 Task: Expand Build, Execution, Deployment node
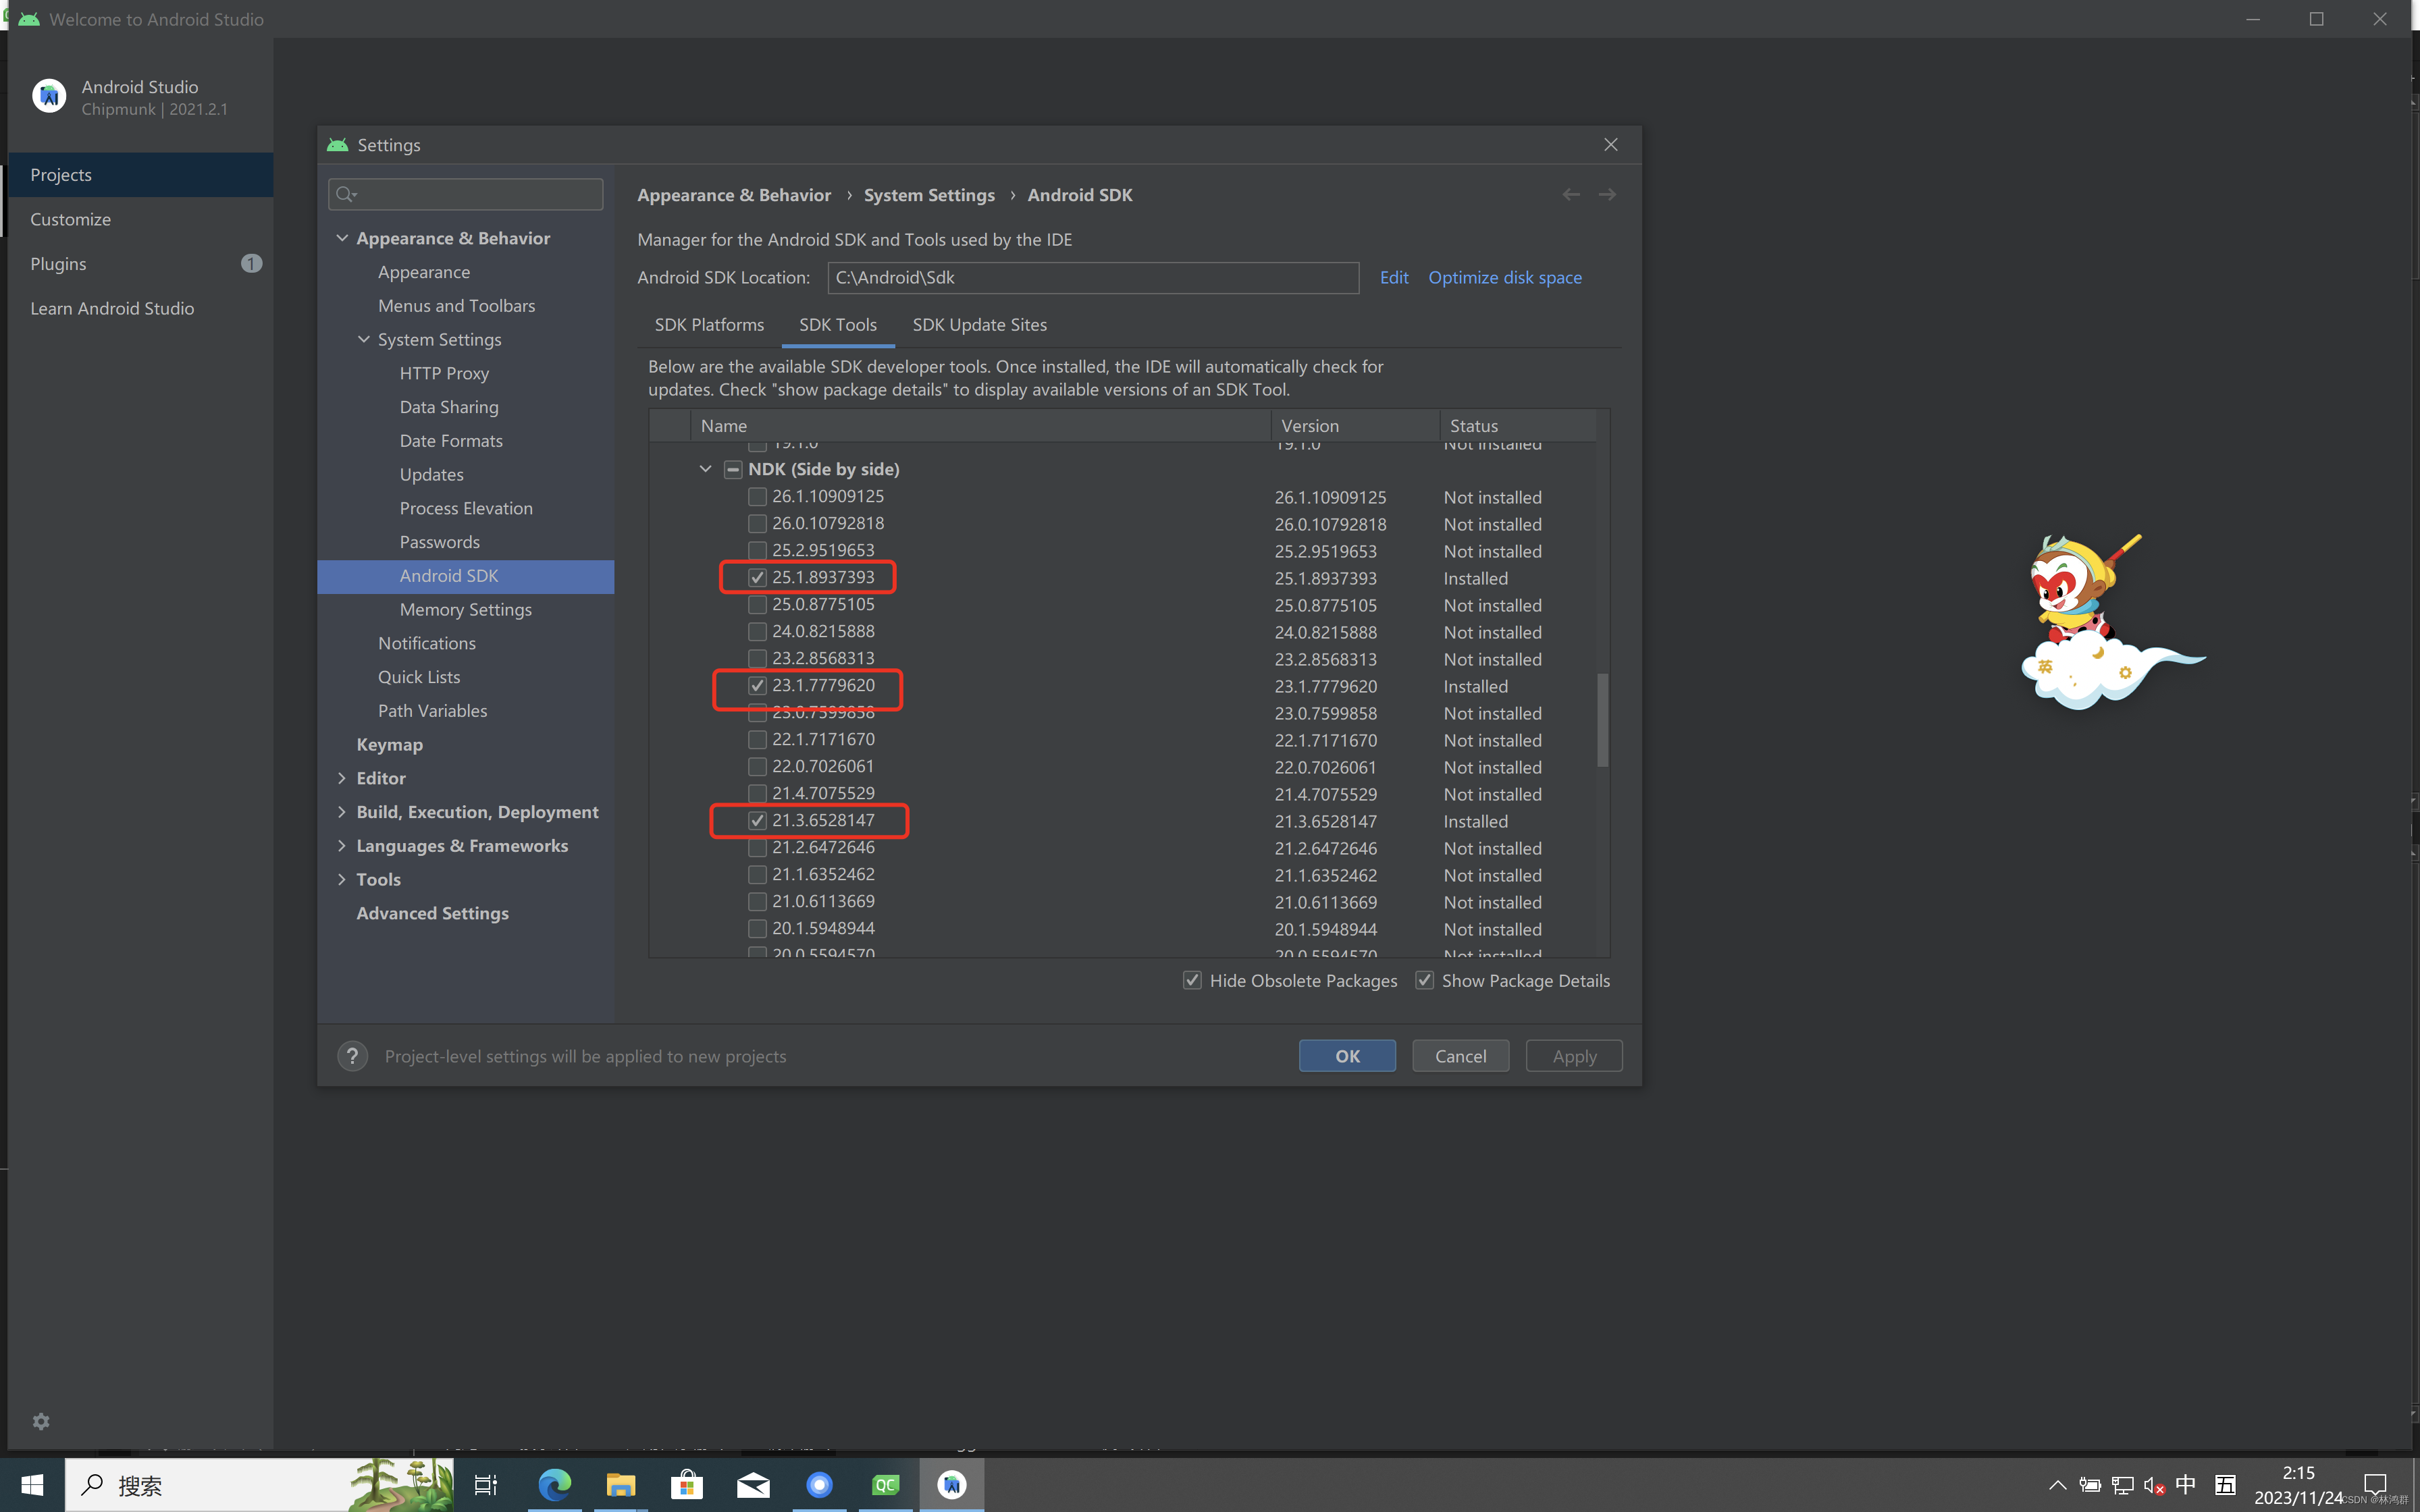pyautogui.click(x=342, y=812)
